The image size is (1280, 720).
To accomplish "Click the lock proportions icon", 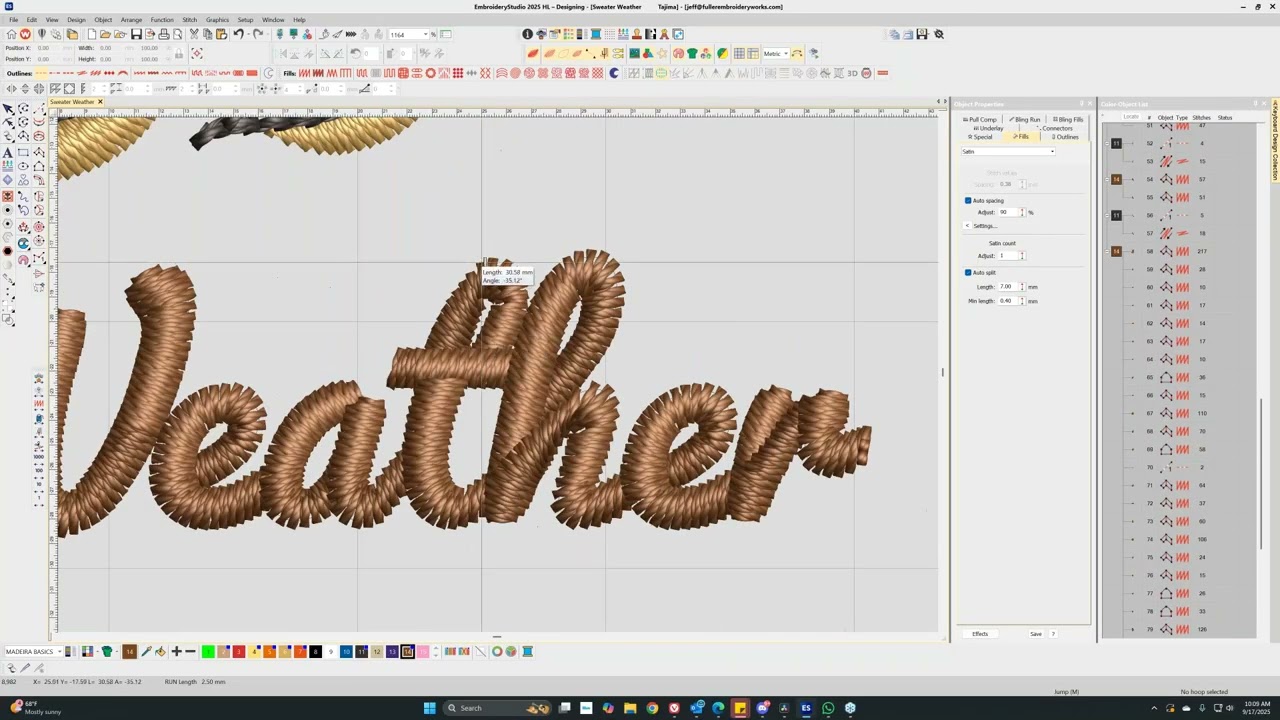I will coord(181,53).
